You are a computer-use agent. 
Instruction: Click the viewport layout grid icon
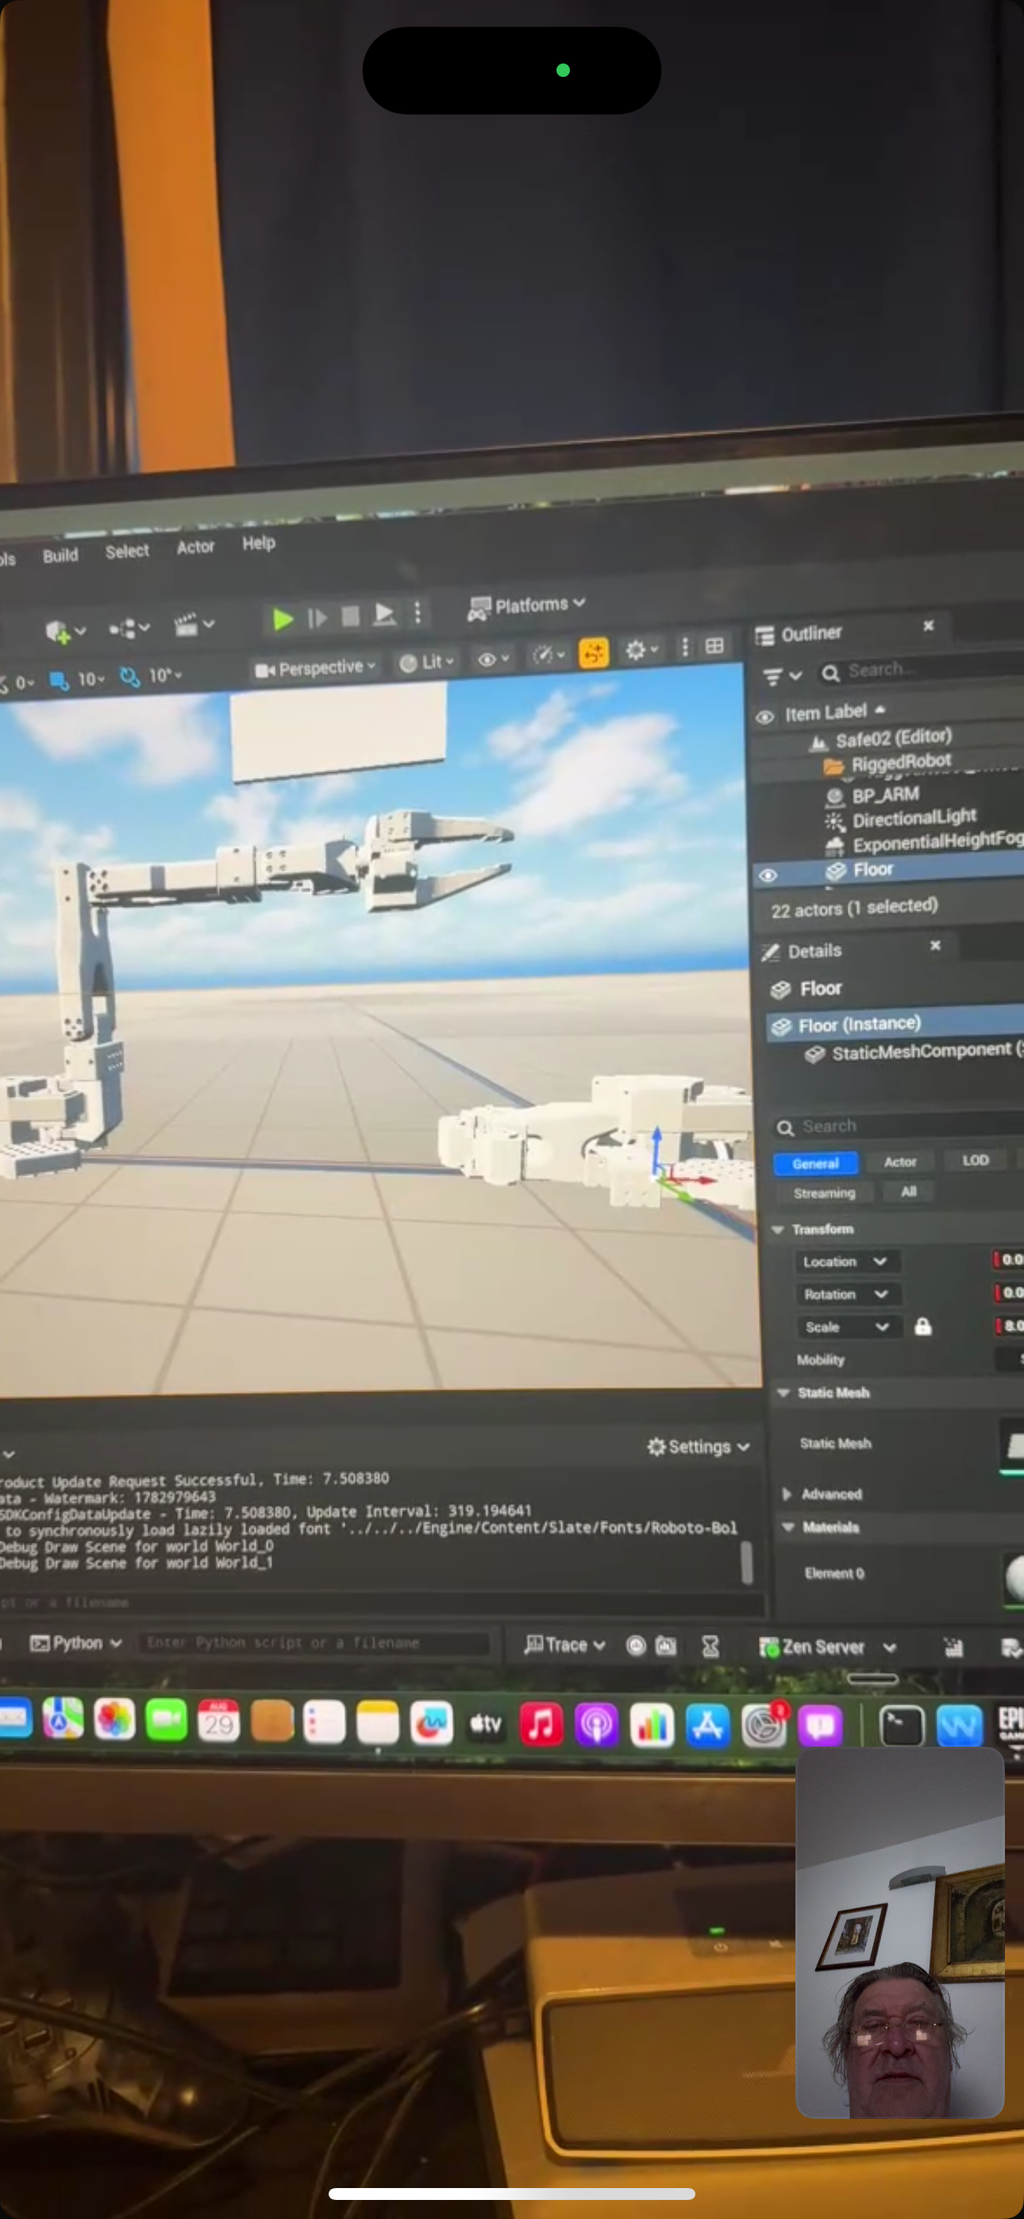tap(714, 646)
